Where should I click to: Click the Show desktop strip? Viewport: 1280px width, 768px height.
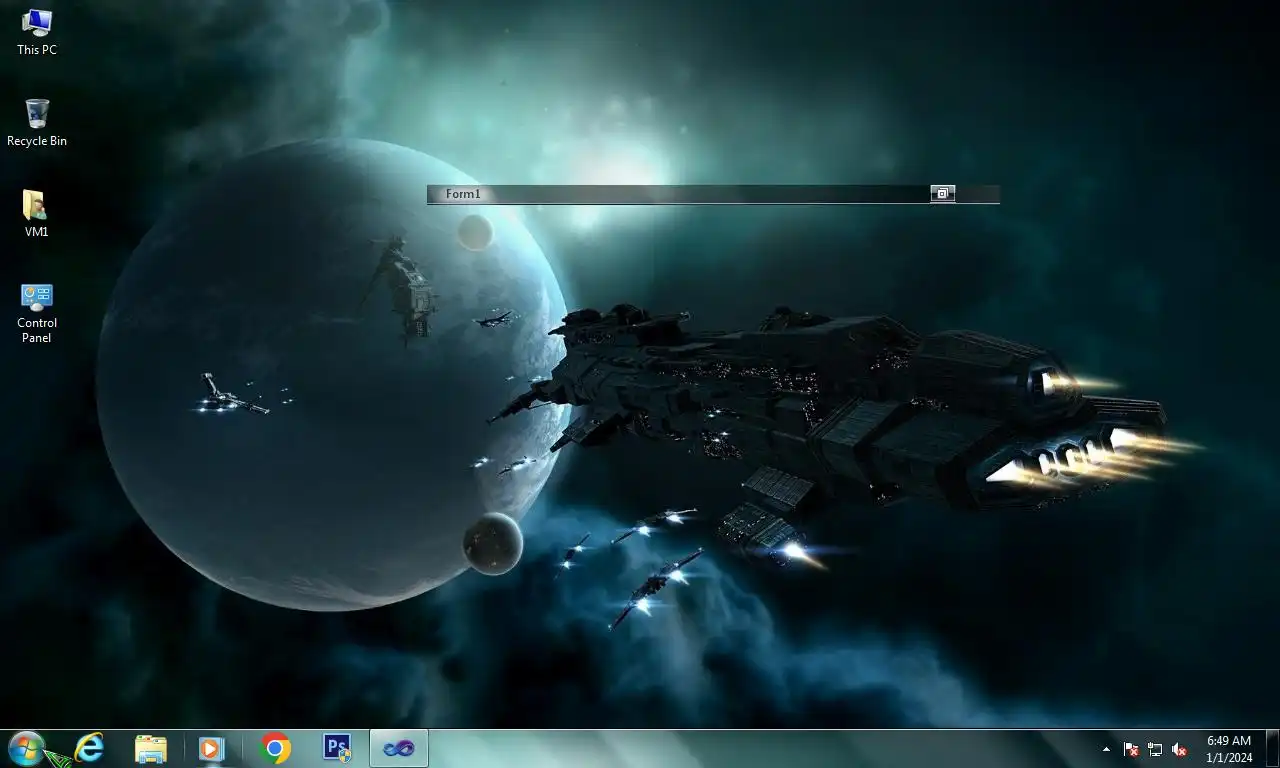point(1272,749)
